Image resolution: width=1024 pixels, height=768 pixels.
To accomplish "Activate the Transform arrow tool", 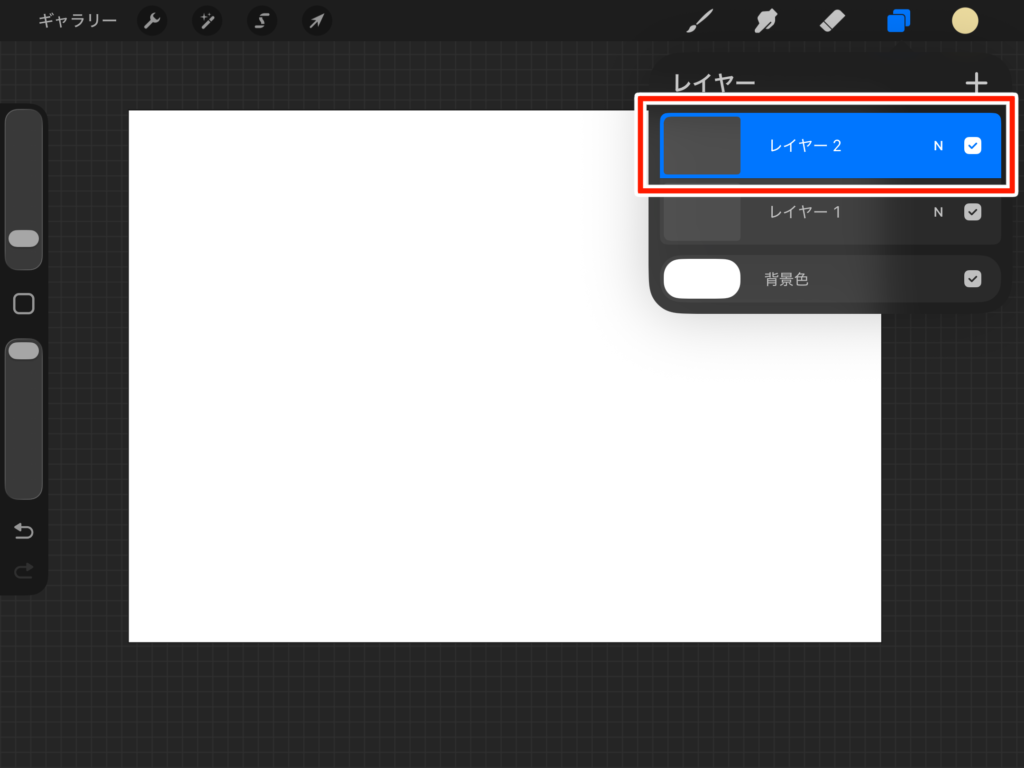I will coord(317,21).
